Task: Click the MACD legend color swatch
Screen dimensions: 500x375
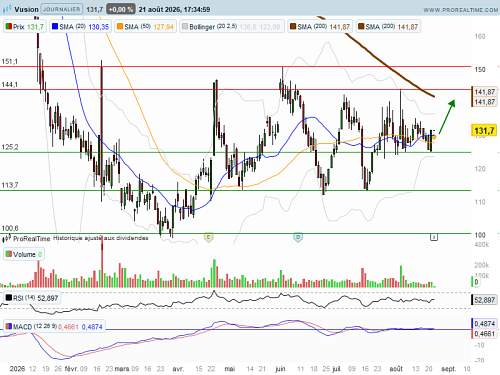Action: (9, 326)
